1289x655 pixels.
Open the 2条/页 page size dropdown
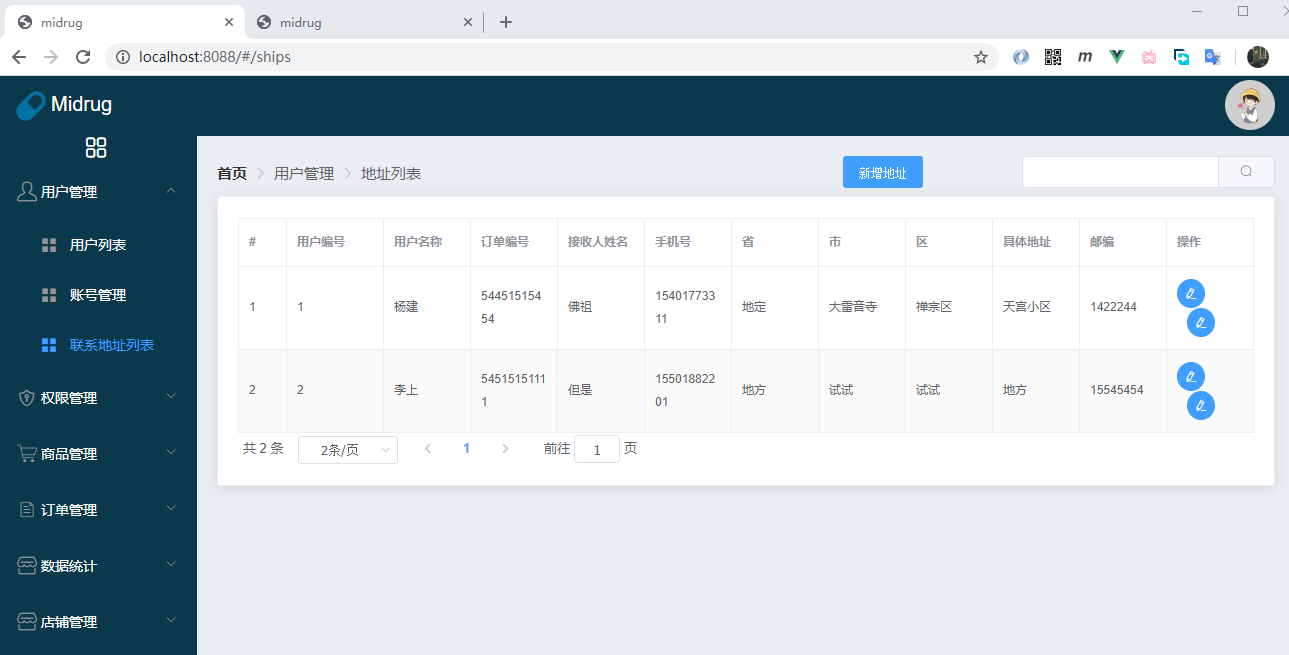pos(347,449)
